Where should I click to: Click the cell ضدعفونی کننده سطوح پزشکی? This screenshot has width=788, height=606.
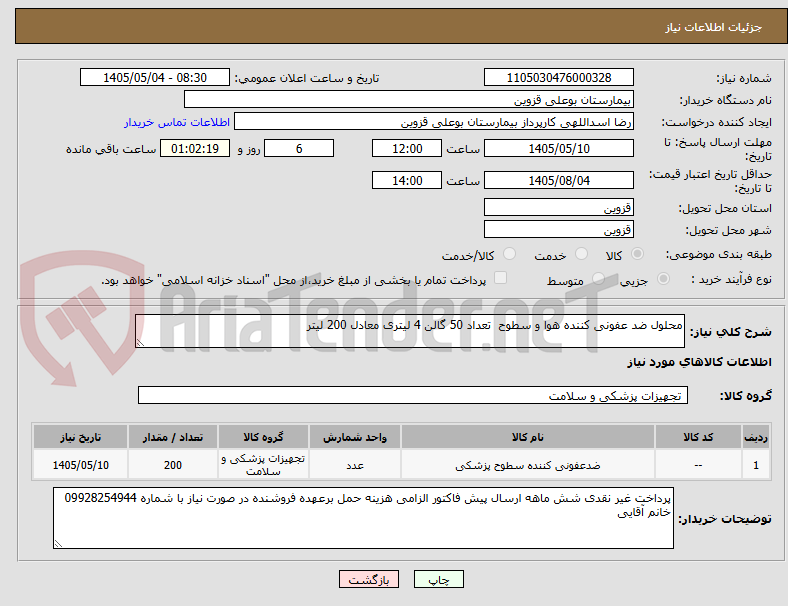528,465
